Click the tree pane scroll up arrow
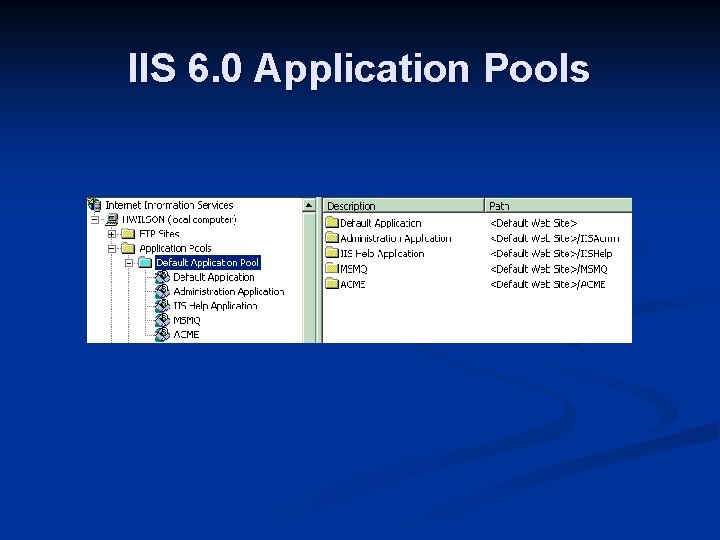The width and height of the screenshot is (720, 540). [309, 205]
